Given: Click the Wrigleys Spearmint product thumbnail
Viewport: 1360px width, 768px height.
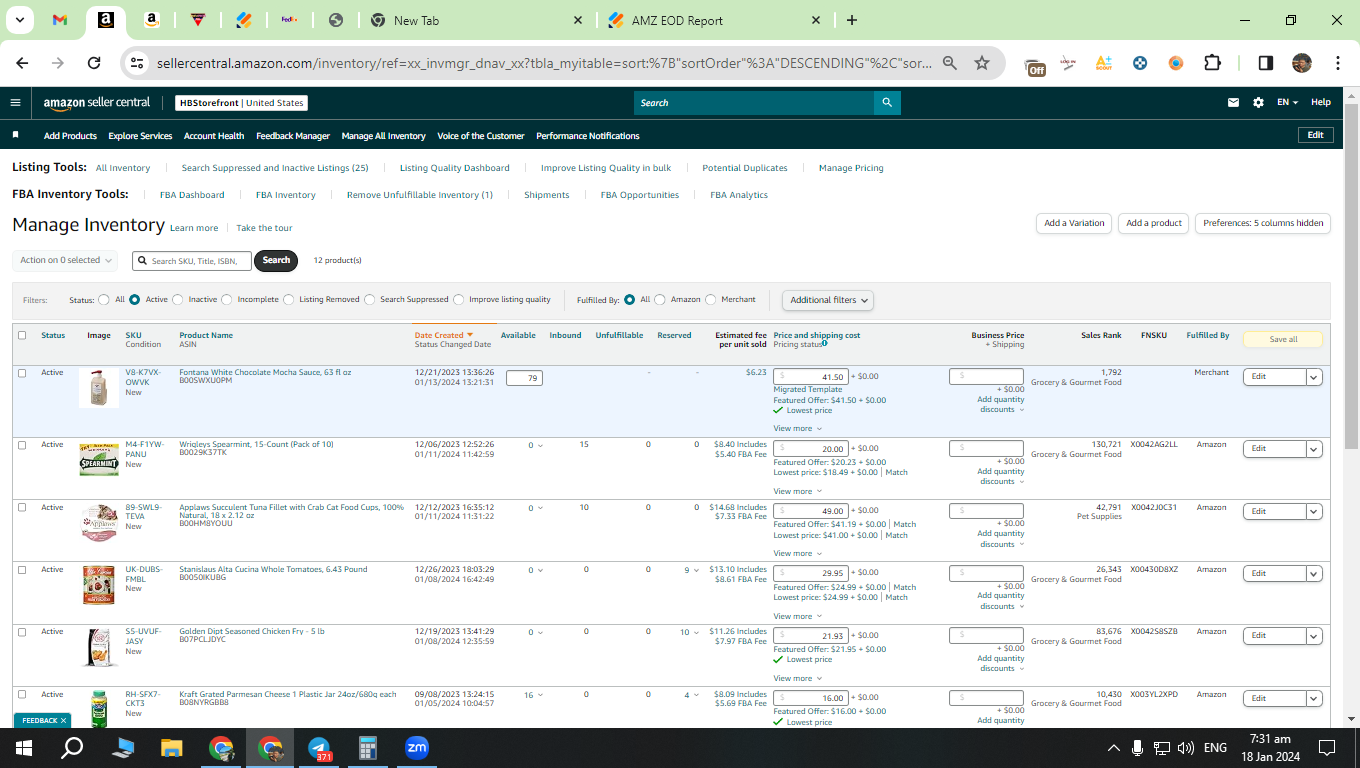Looking at the screenshot, I should [99, 460].
